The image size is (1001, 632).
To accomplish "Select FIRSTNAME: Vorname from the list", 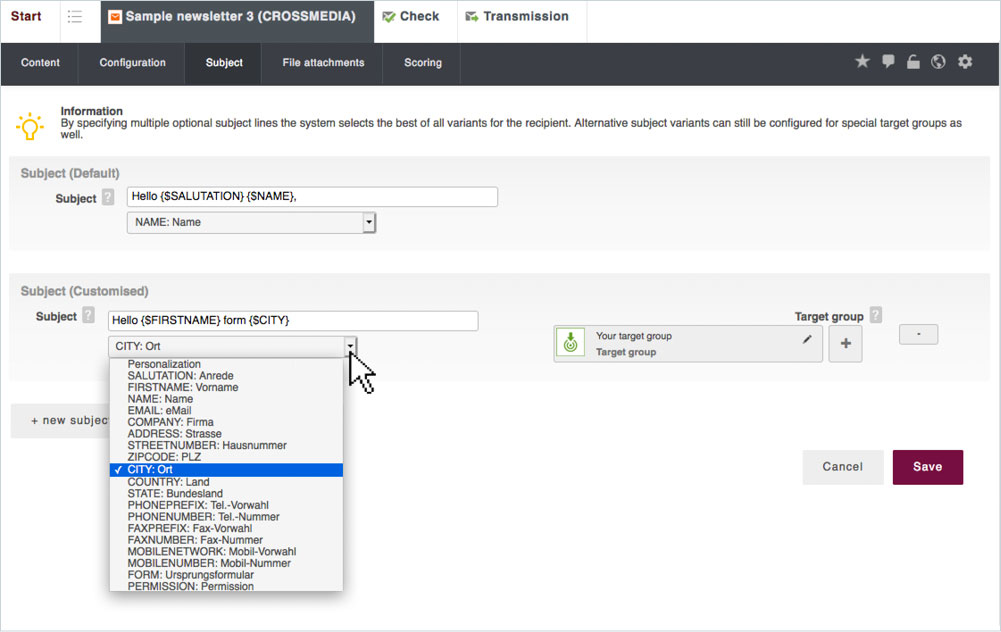I will click(x=182, y=388).
